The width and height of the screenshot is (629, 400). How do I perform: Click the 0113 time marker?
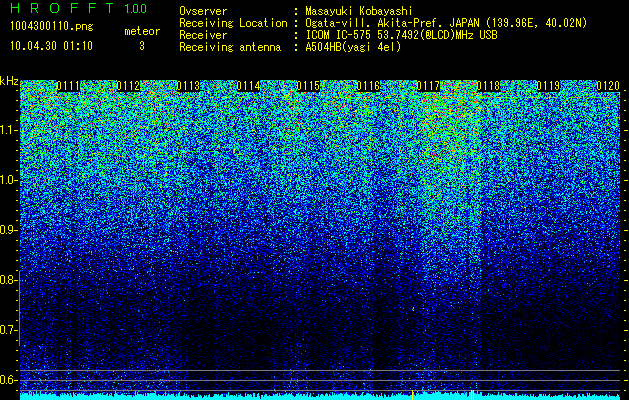point(188,86)
